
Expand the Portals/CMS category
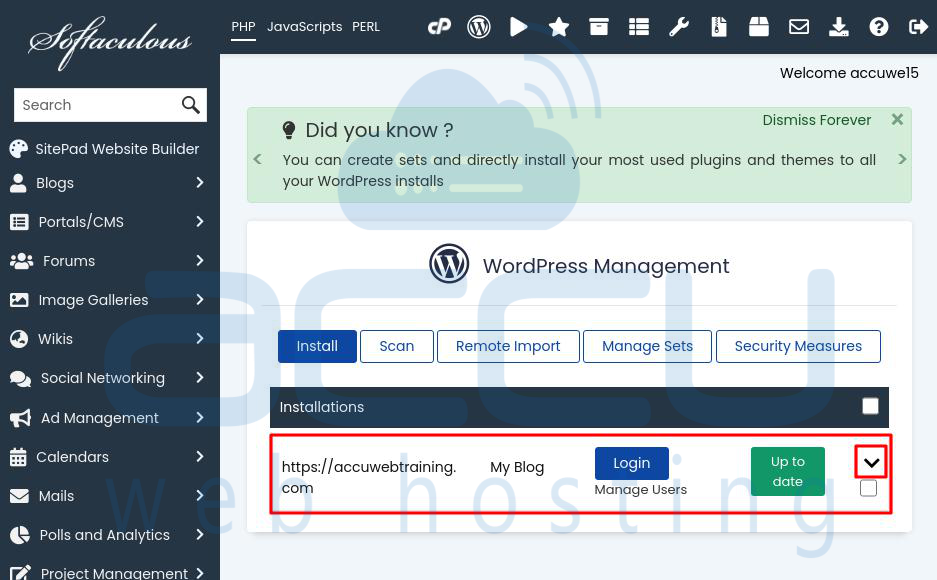point(200,221)
